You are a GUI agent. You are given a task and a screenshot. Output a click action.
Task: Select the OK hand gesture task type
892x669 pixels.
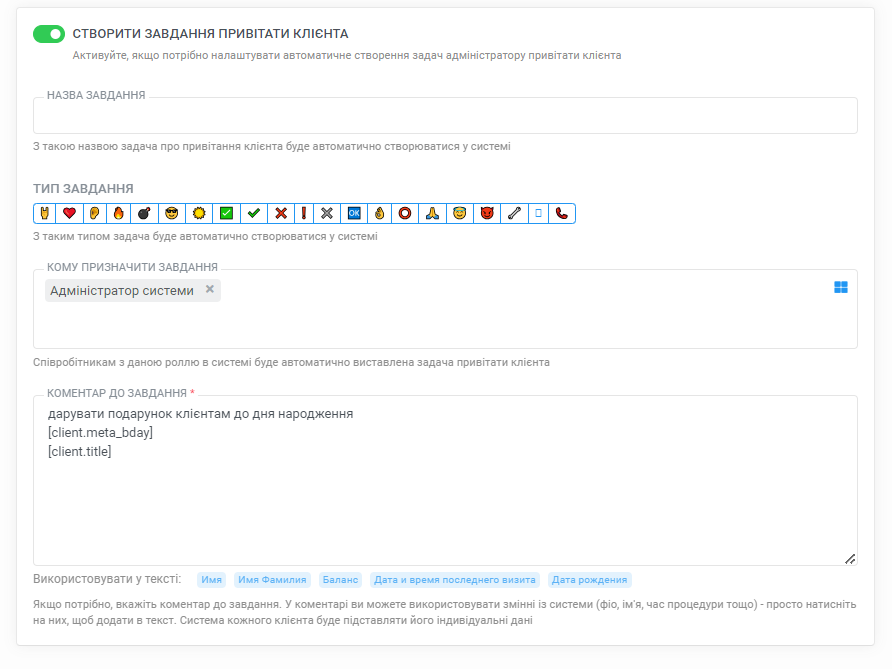point(379,213)
